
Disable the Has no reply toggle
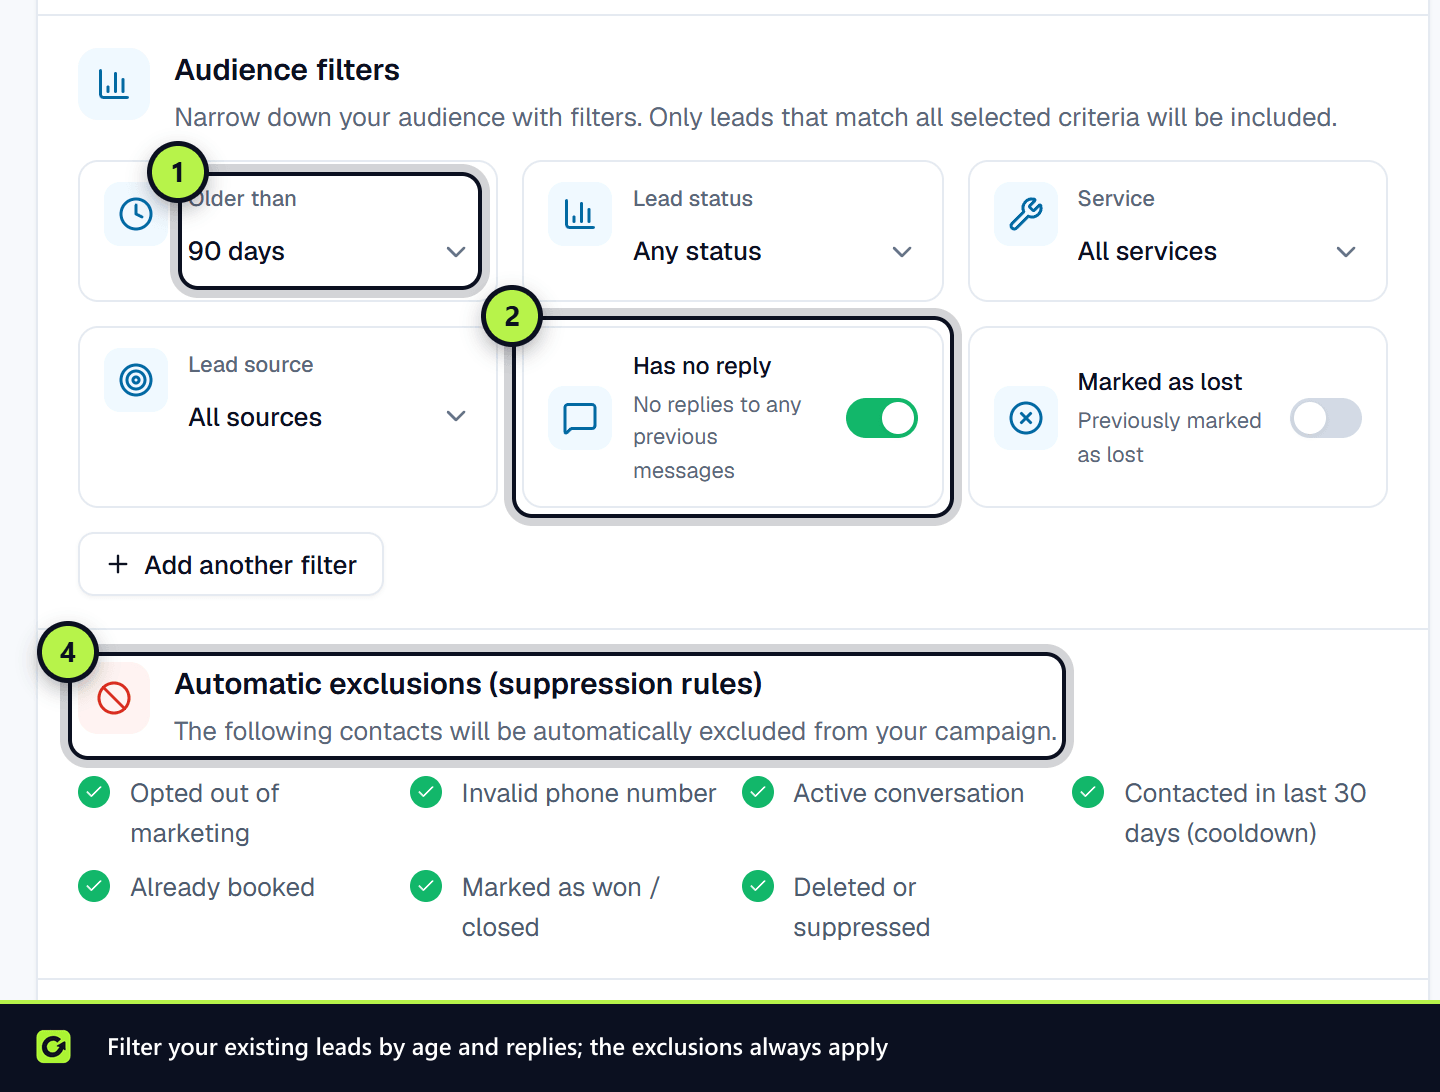(x=882, y=418)
